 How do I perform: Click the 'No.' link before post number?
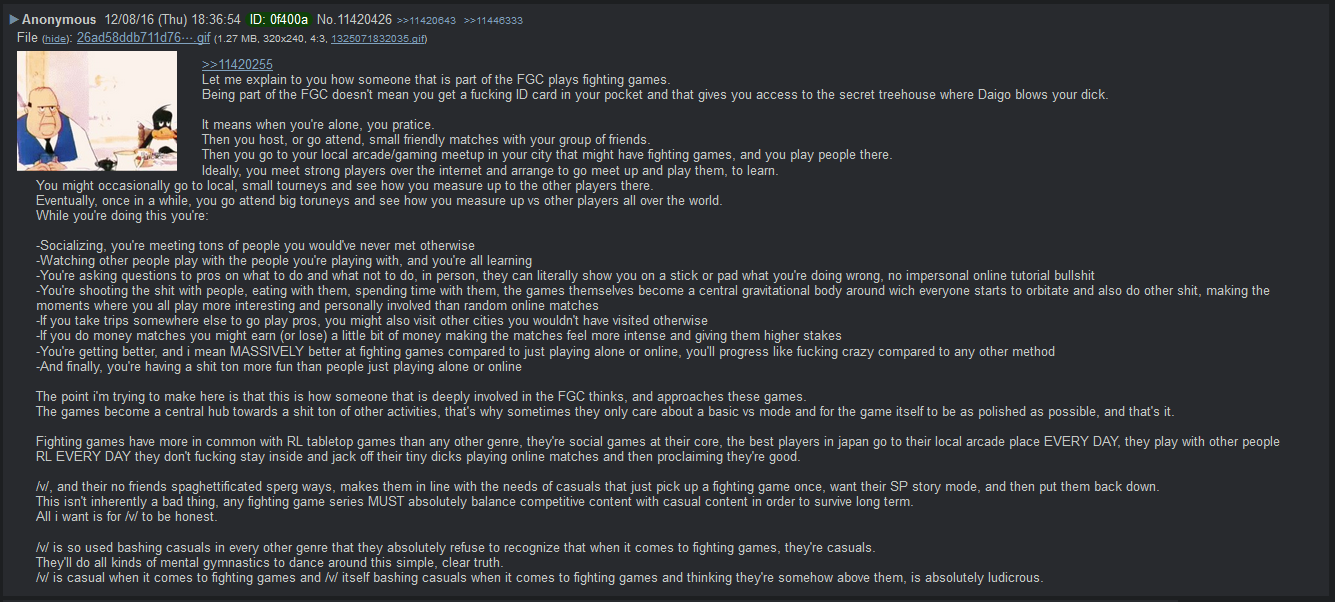click(325, 19)
